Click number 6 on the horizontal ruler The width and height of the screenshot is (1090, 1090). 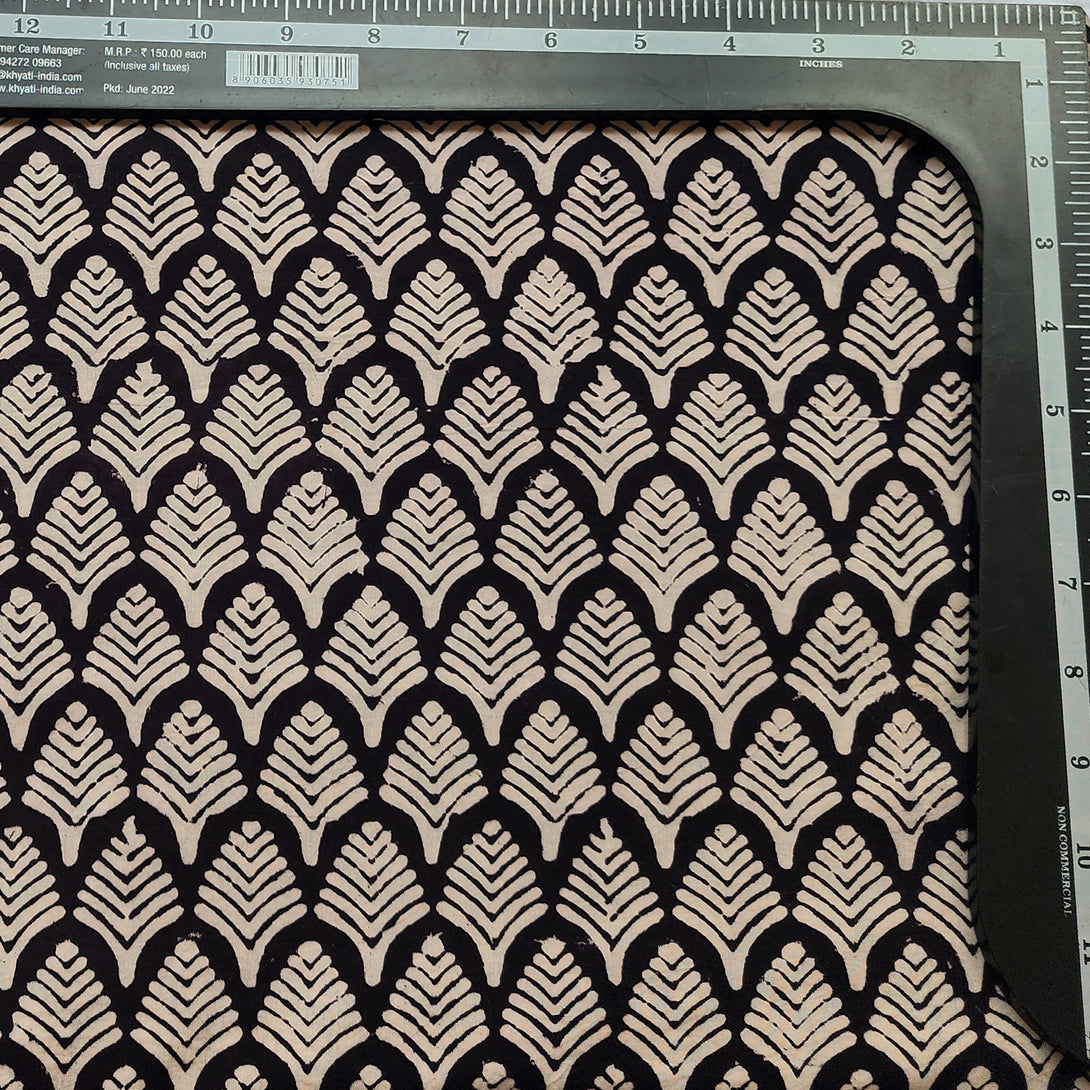(551, 39)
